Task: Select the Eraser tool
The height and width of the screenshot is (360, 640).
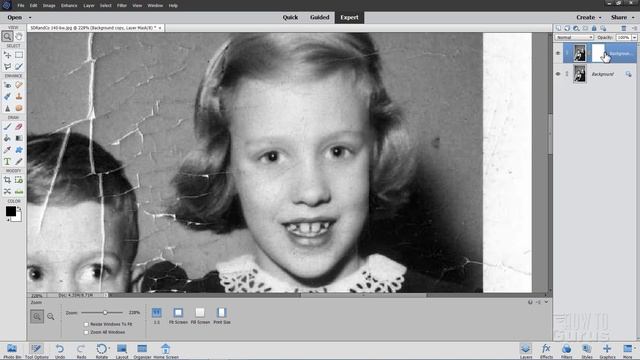Action: (x=19, y=127)
